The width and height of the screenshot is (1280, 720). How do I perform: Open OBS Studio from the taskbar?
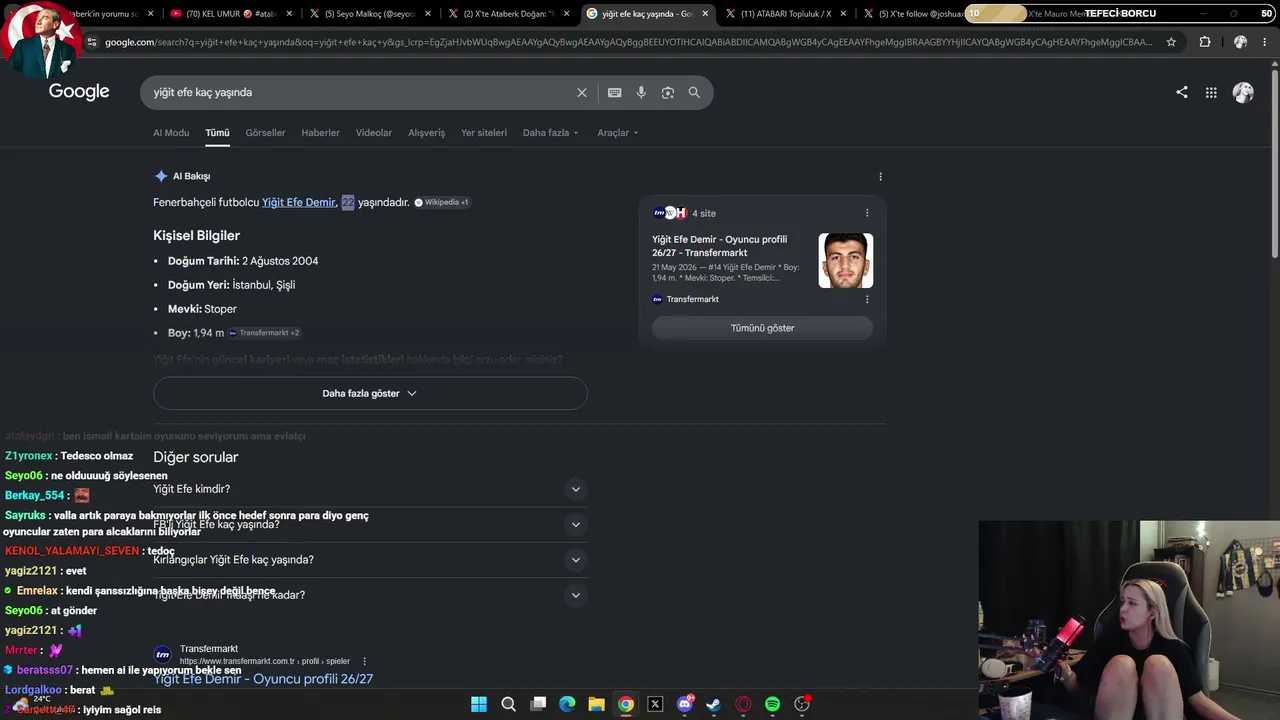coord(802,704)
